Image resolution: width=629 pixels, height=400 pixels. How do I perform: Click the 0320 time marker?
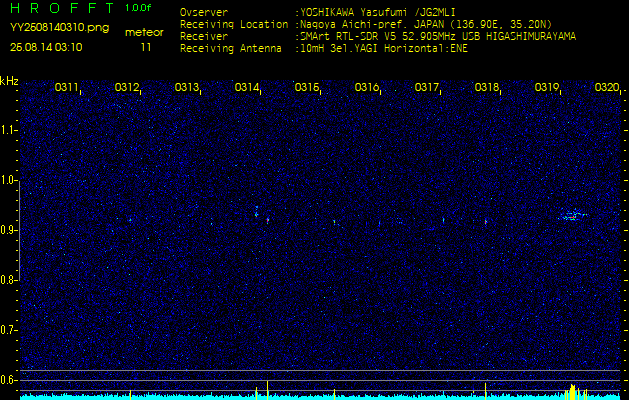point(607,87)
